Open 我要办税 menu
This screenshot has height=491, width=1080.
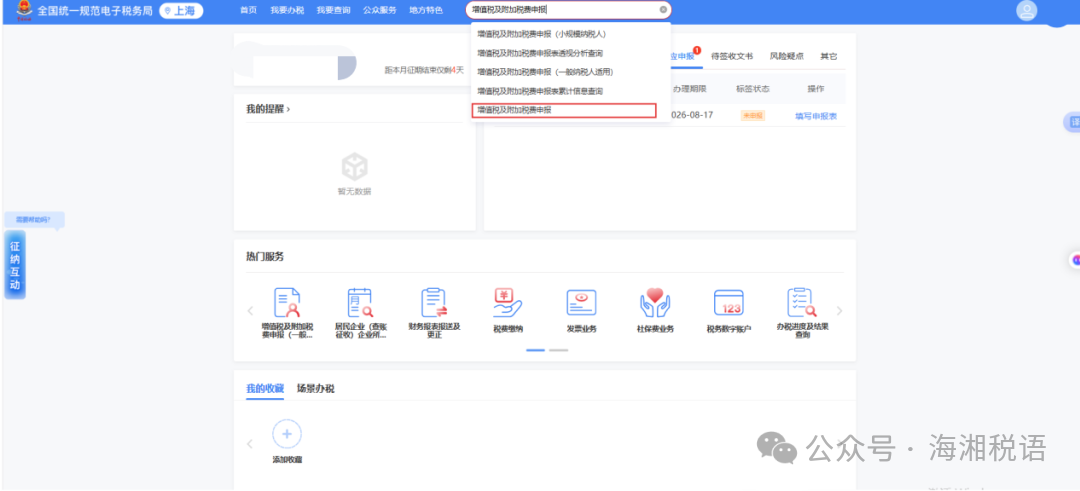pyautogui.click(x=287, y=10)
